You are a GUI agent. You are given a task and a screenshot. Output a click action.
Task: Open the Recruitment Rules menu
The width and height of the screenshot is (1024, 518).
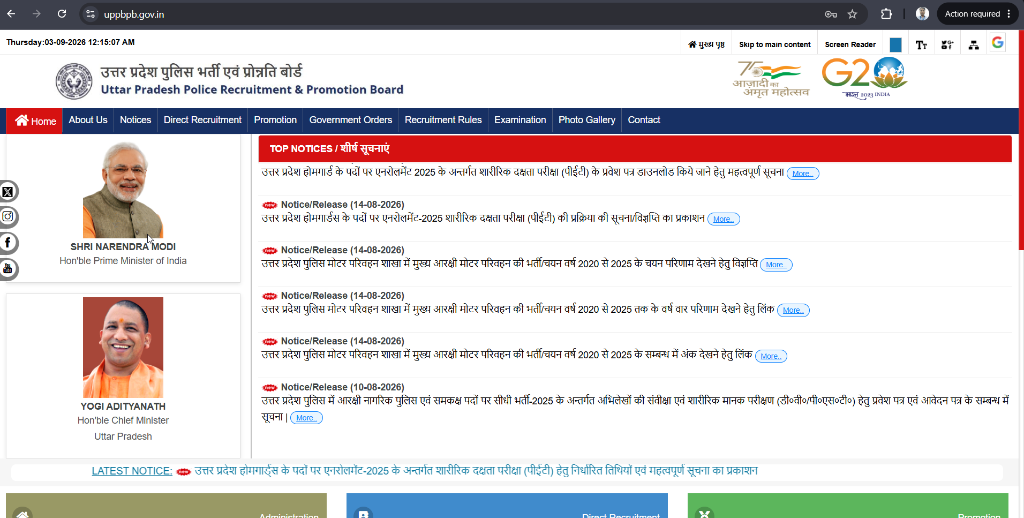[x=443, y=120]
